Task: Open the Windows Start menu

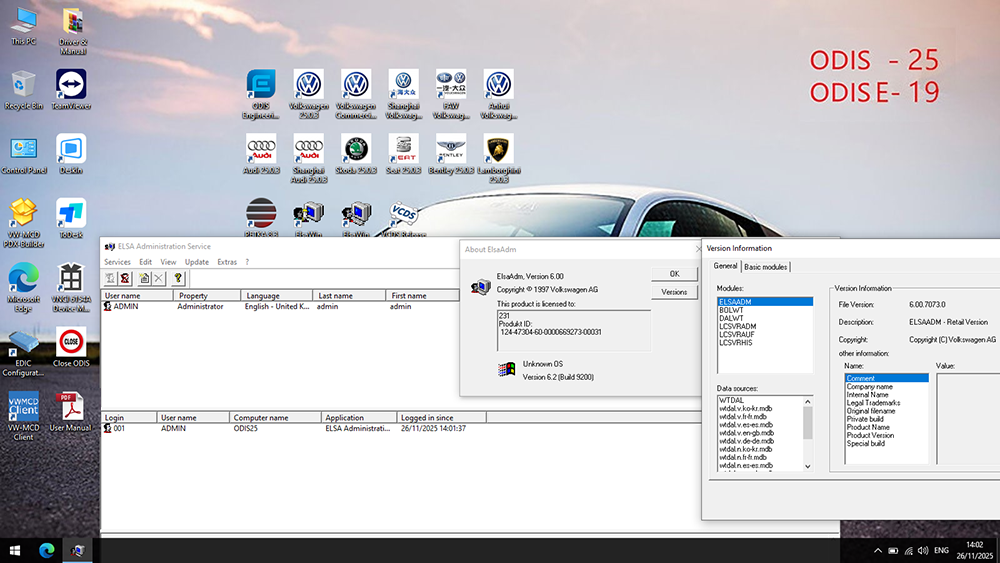Action: (15, 551)
